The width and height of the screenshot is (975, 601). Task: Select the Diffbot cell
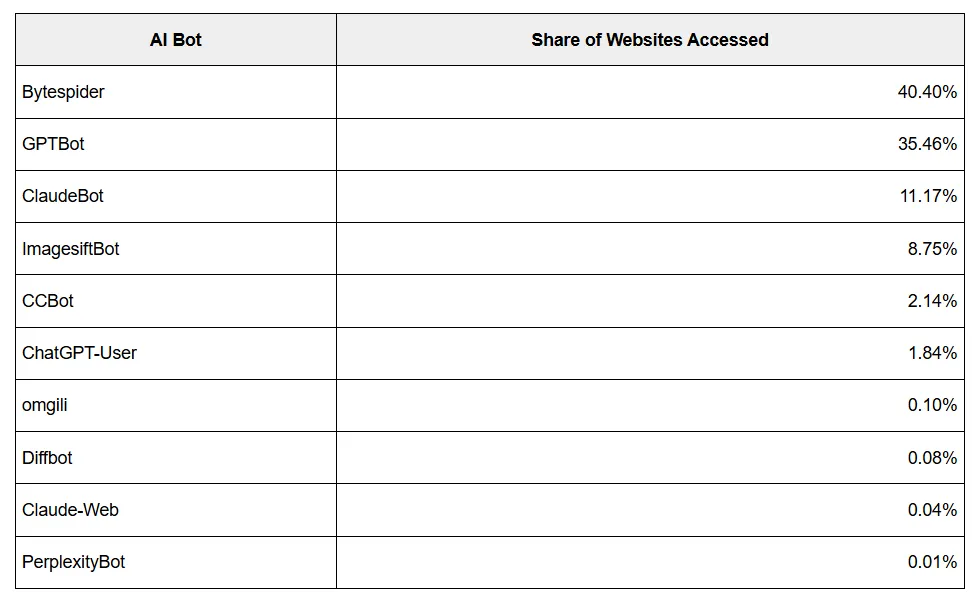pos(47,458)
